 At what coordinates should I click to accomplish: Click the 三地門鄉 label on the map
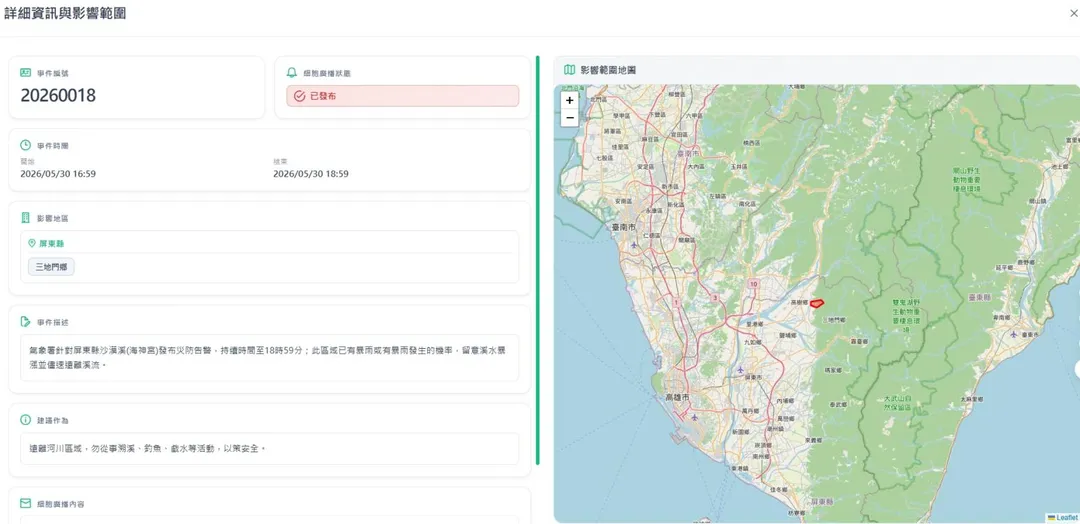click(833, 319)
